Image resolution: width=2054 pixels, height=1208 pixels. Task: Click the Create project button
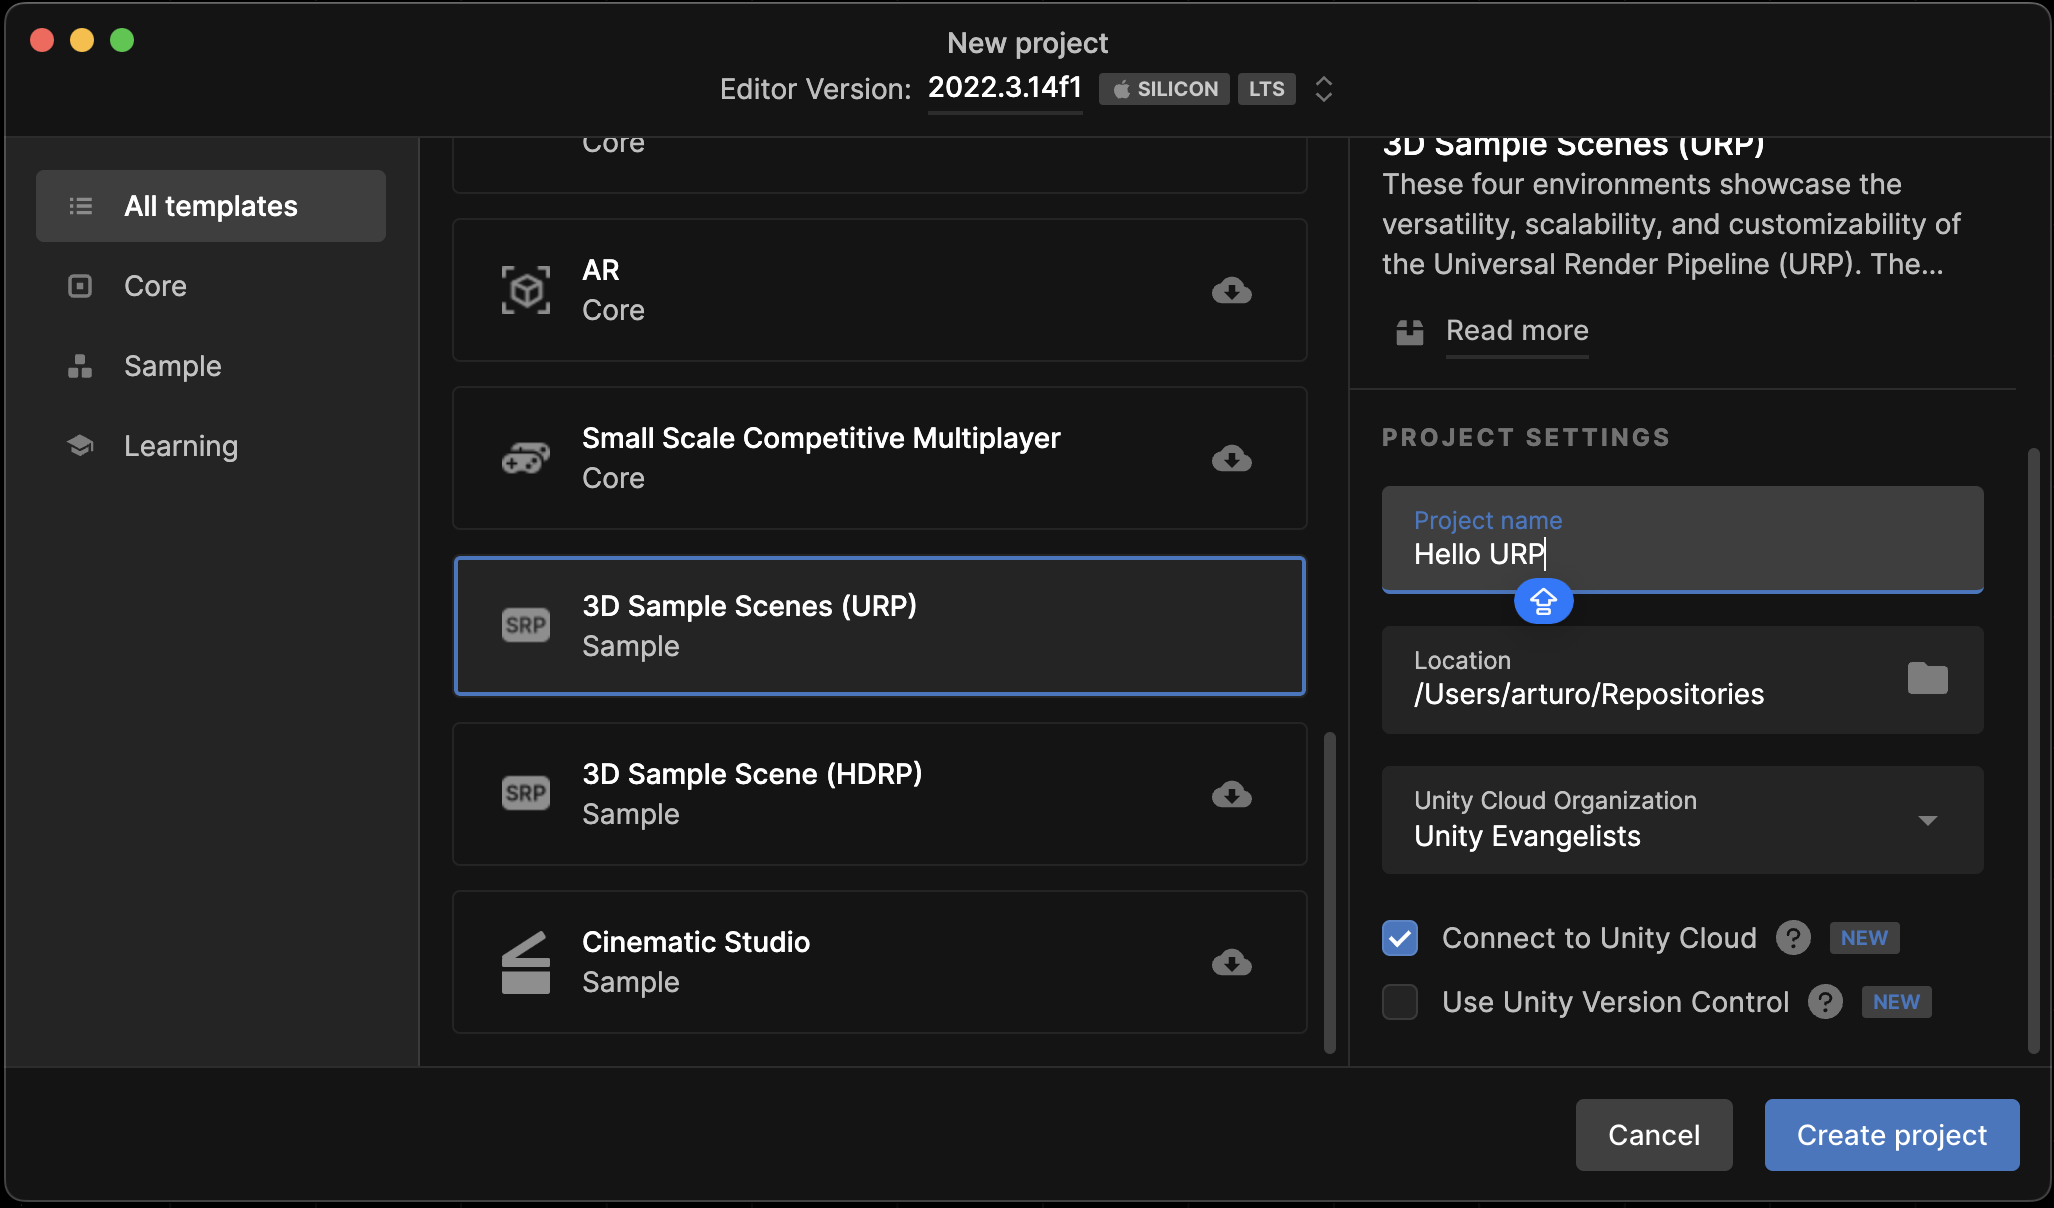point(1891,1135)
